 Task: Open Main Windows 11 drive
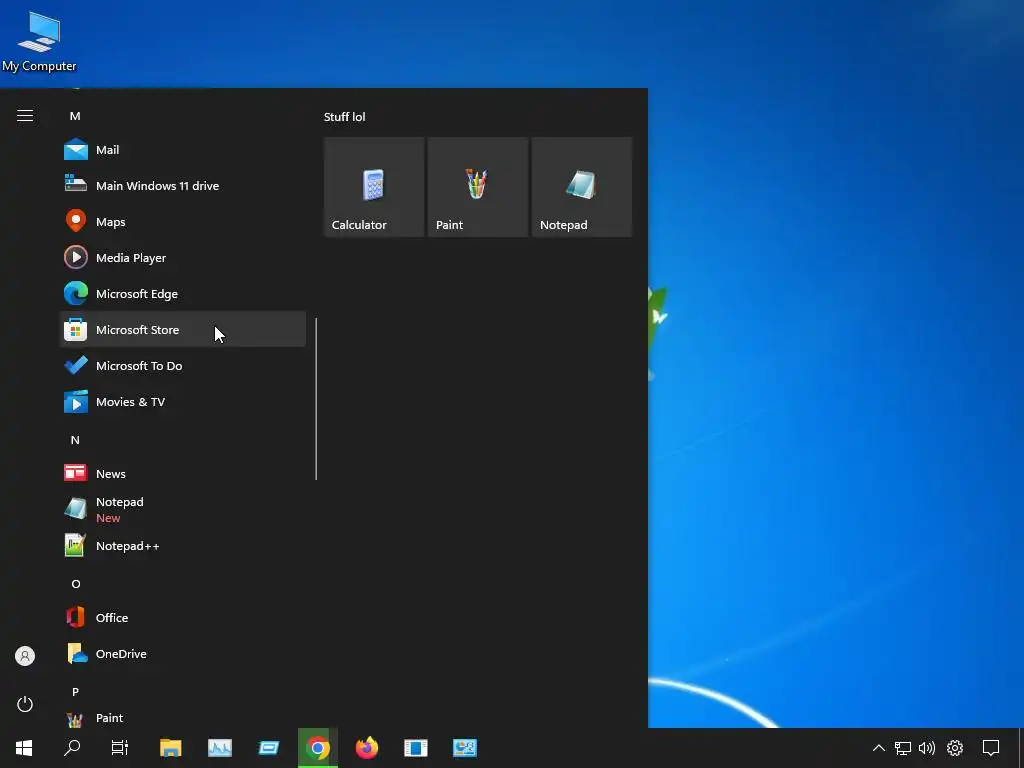(183, 185)
